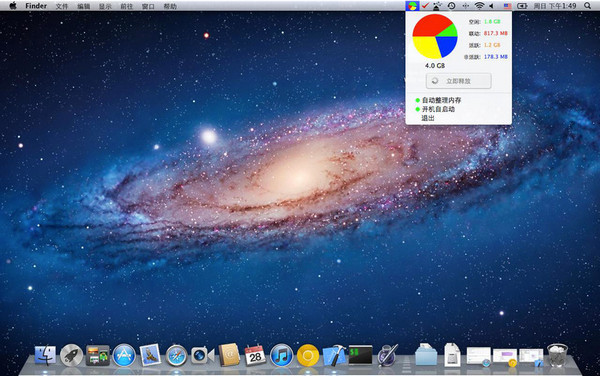Click the red checkmark menu bar icon
This screenshot has height=376, width=600.
pyautogui.click(x=425, y=6)
